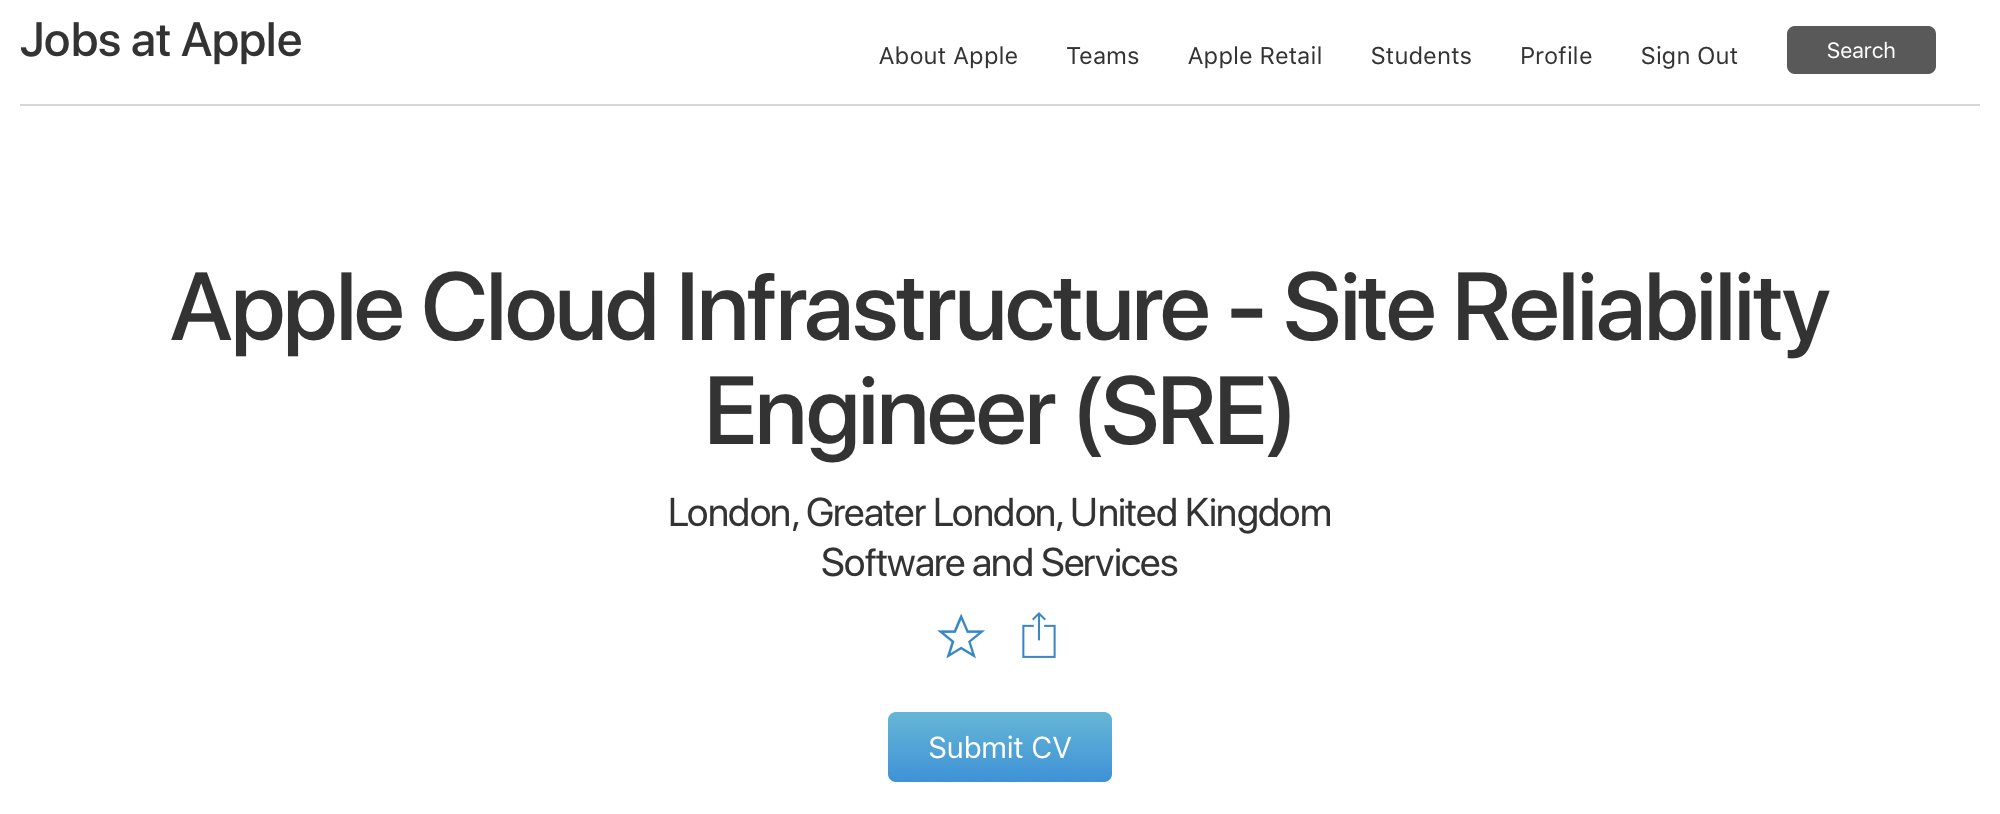Go to the Teams navigation link
The width and height of the screenshot is (2000, 814).
point(1103,56)
